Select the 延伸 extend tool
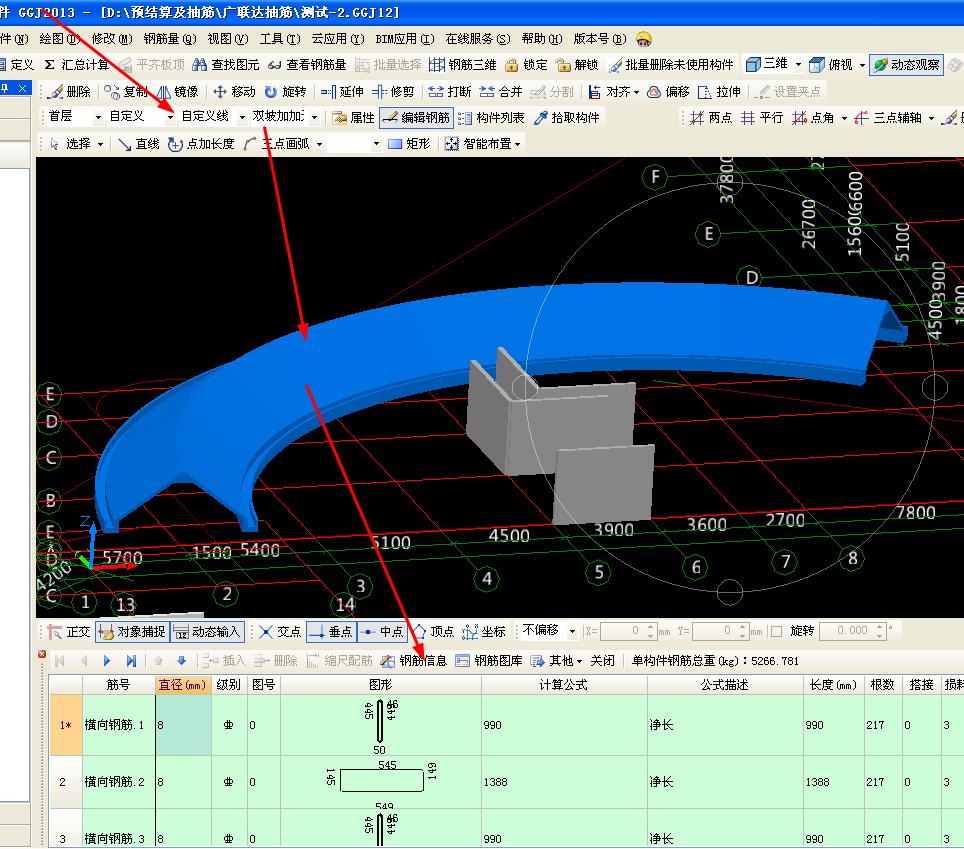This screenshot has width=964, height=849. 342,92
